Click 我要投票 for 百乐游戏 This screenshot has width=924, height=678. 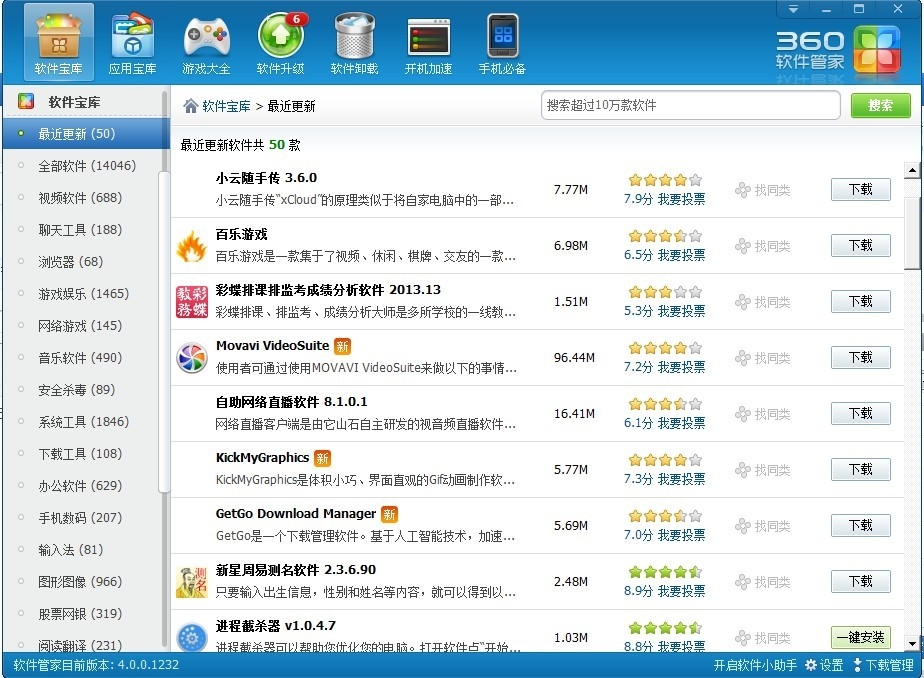click(x=681, y=255)
